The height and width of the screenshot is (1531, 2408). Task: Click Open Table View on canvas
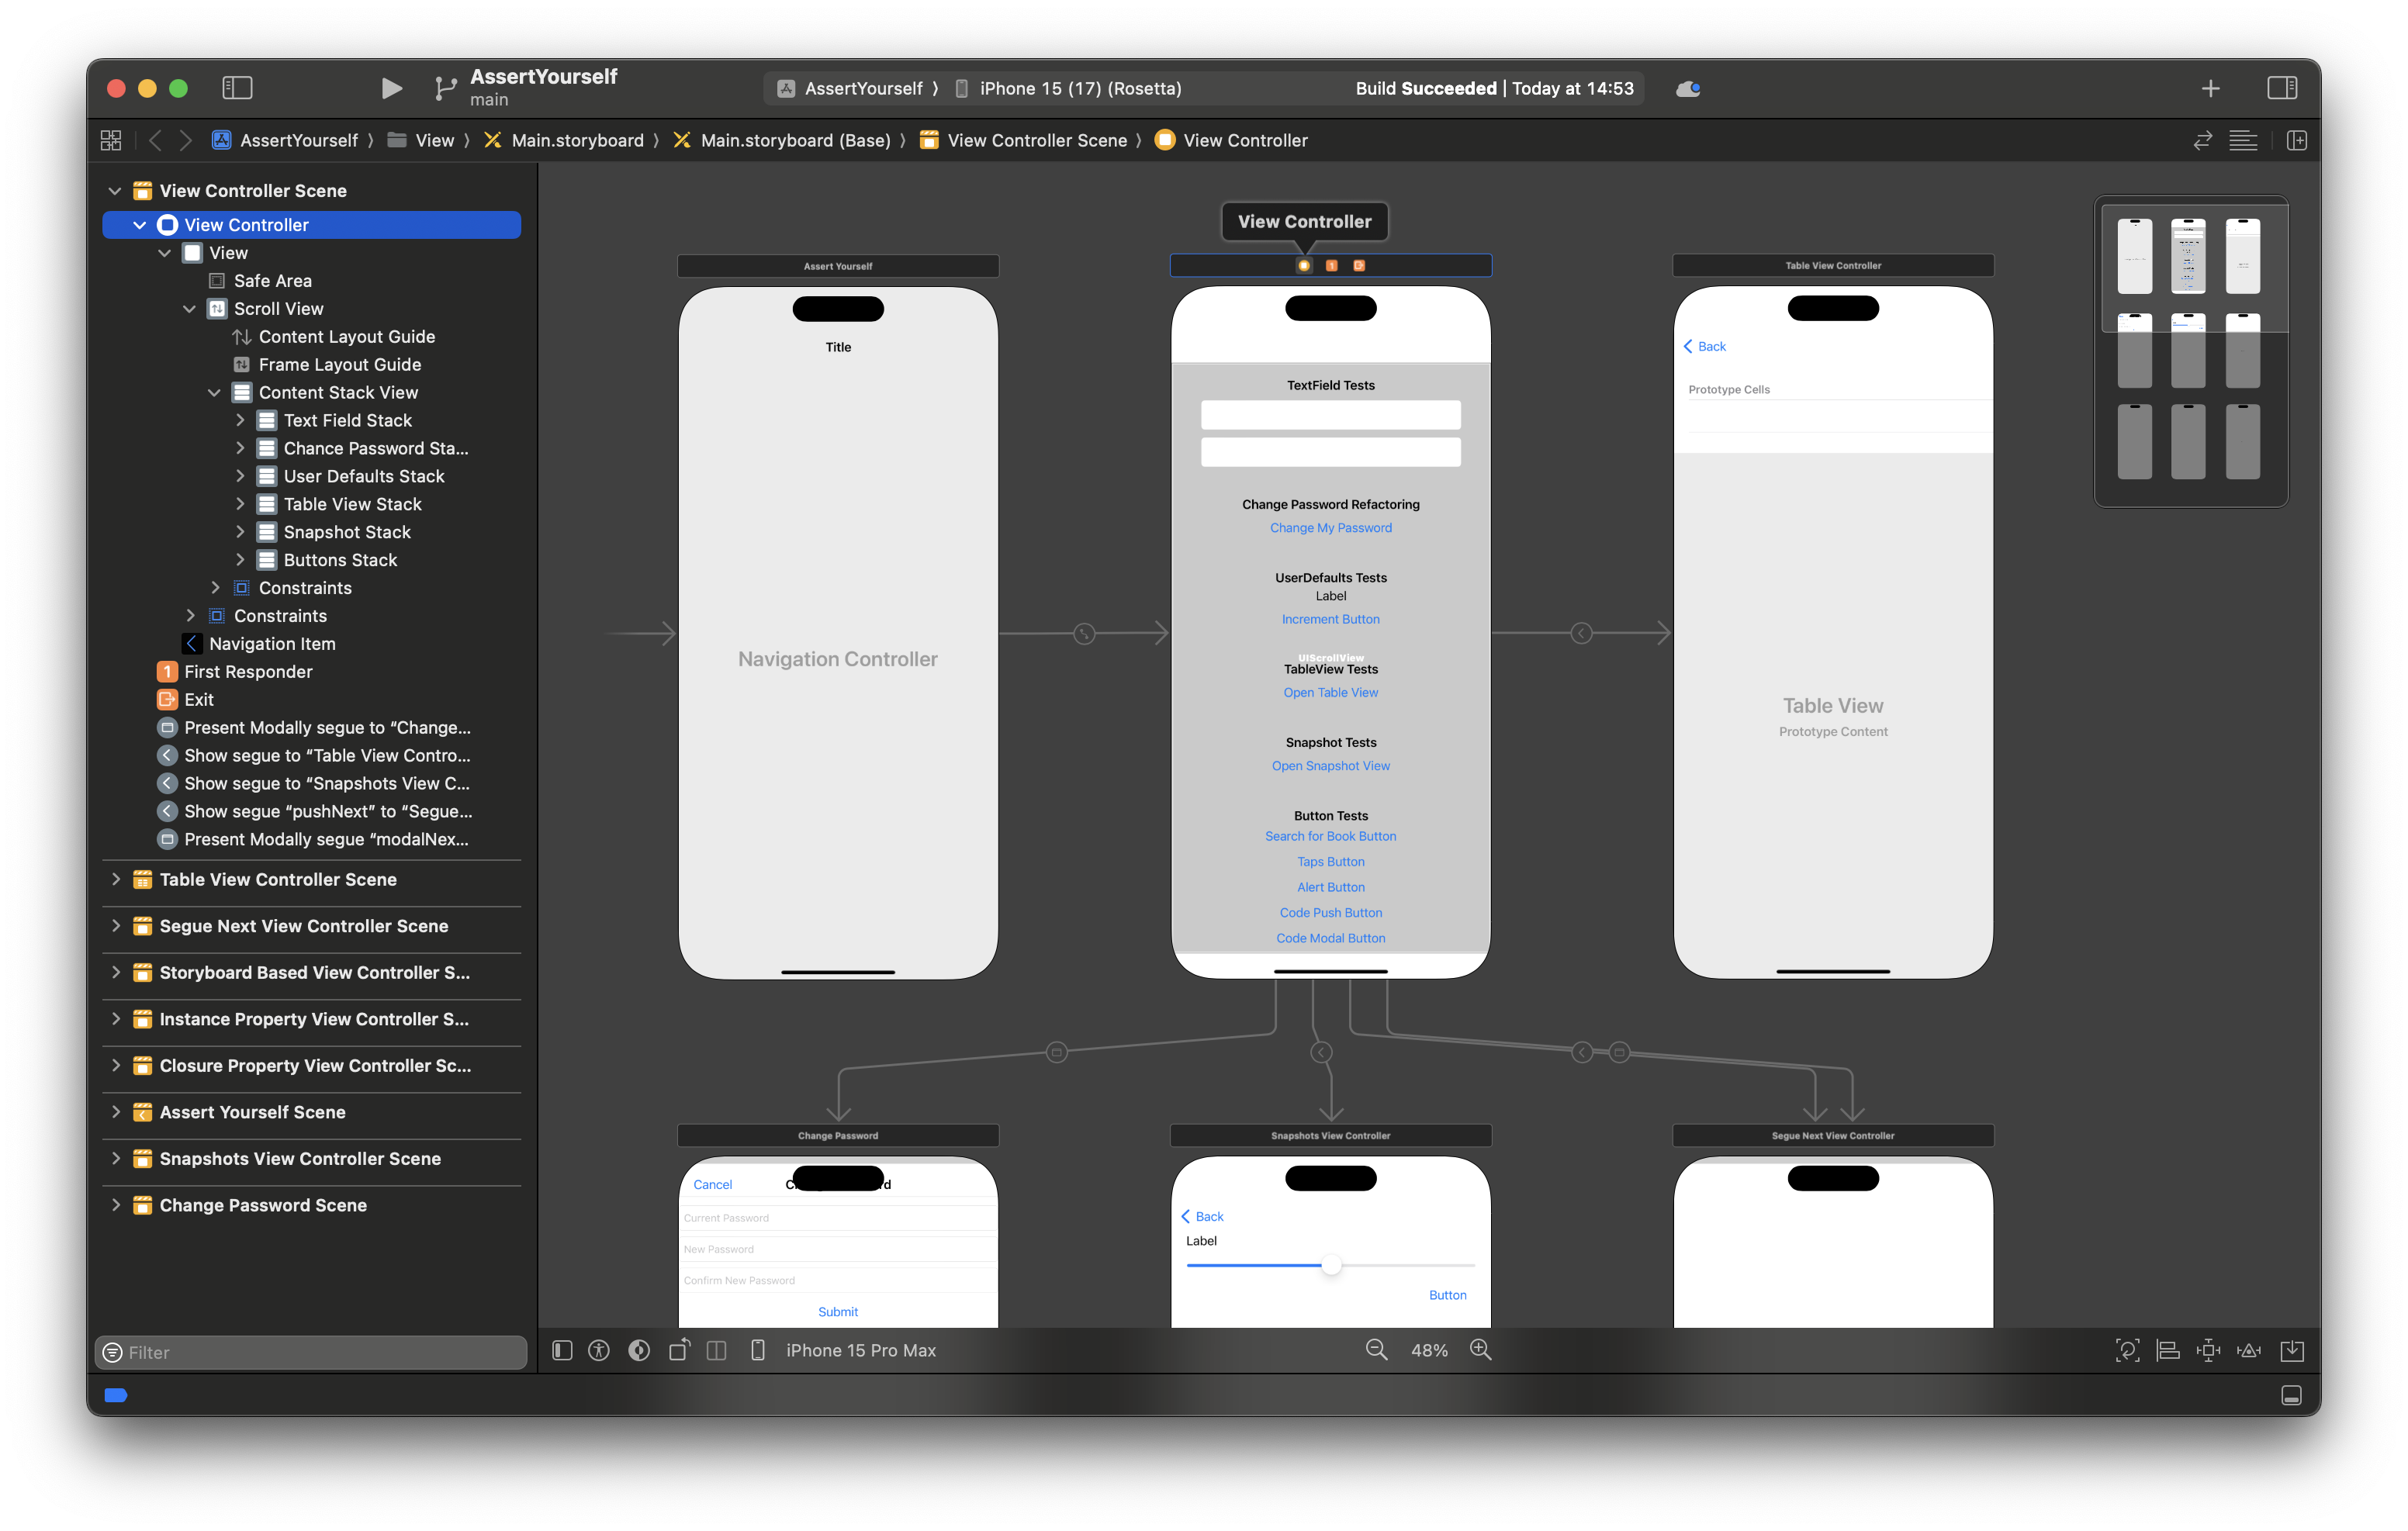click(x=1331, y=692)
